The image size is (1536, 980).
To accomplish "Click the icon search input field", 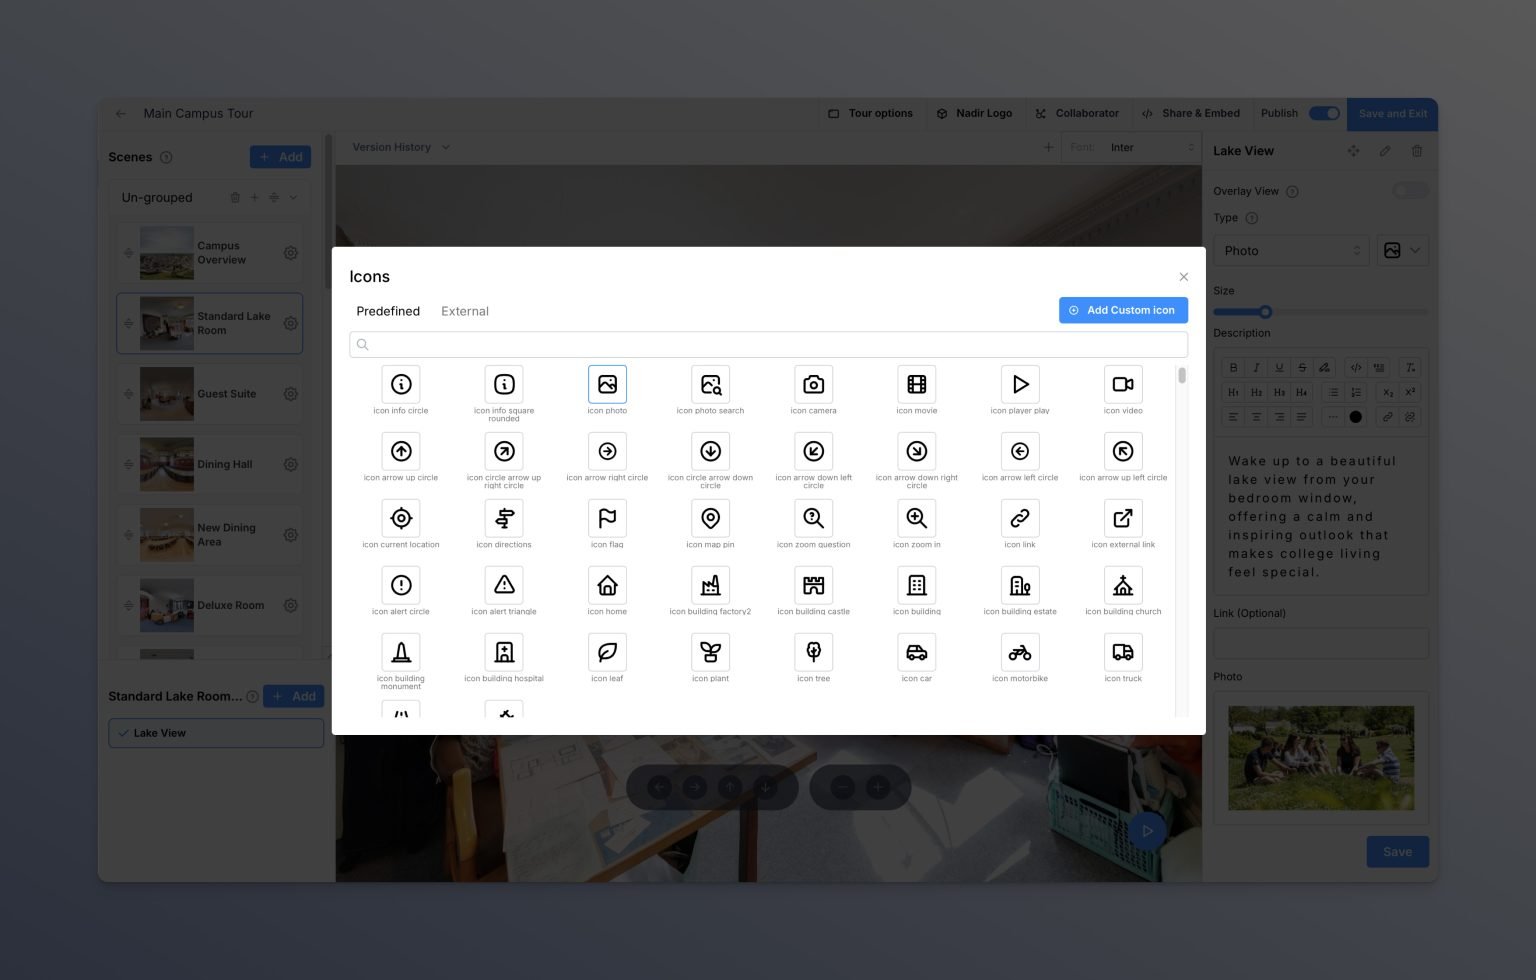I will [x=768, y=345].
